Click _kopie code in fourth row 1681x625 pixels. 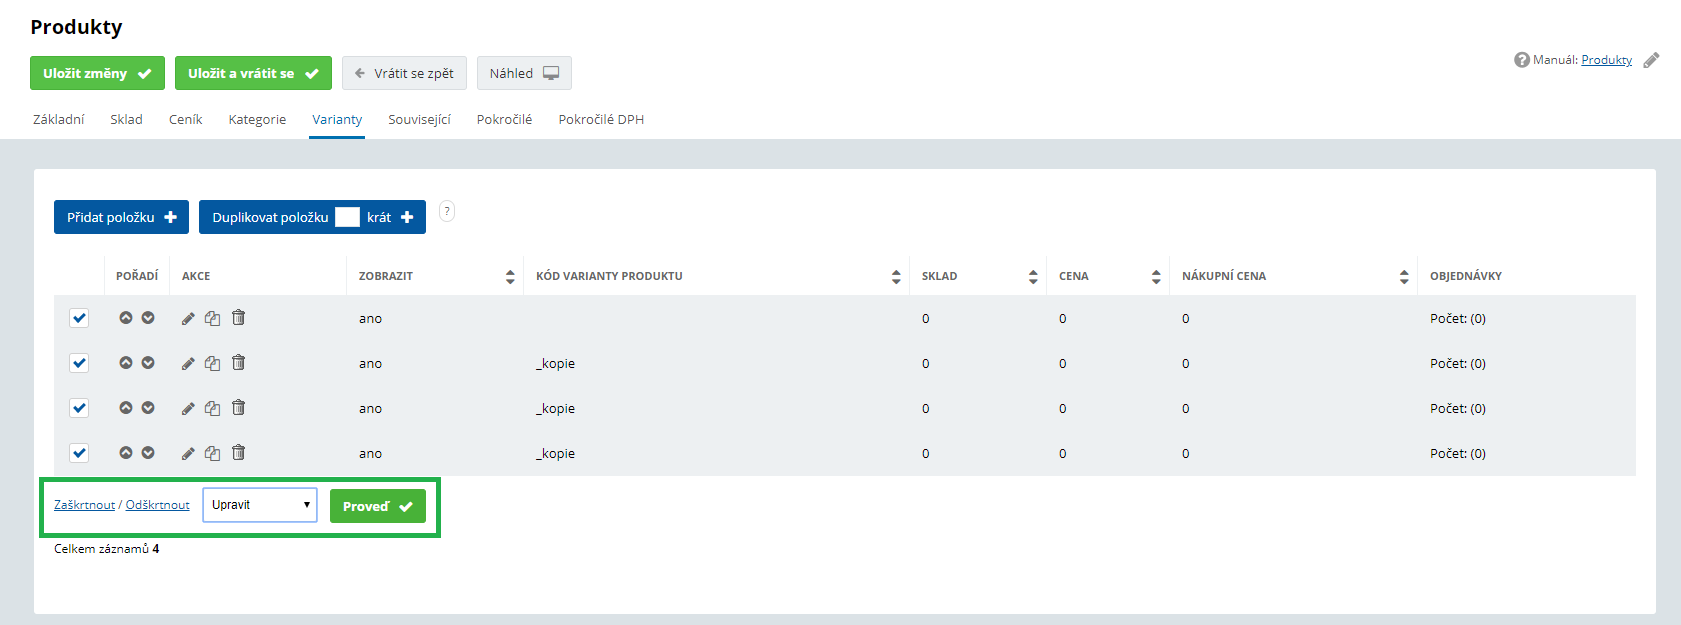pyautogui.click(x=555, y=454)
